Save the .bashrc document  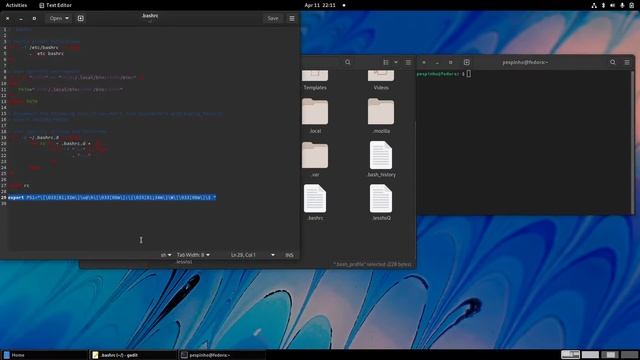coord(273,18)
